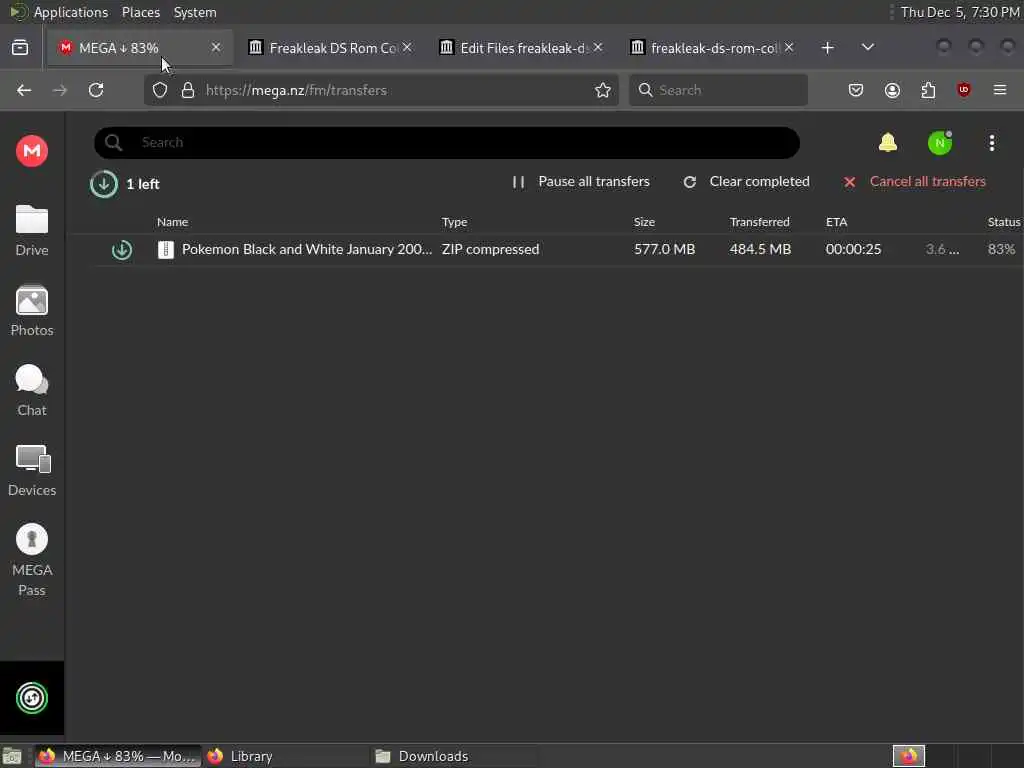1024x768 pixels.
Task: Open the MEGA three-dot more menu
Action: [991, 143]
